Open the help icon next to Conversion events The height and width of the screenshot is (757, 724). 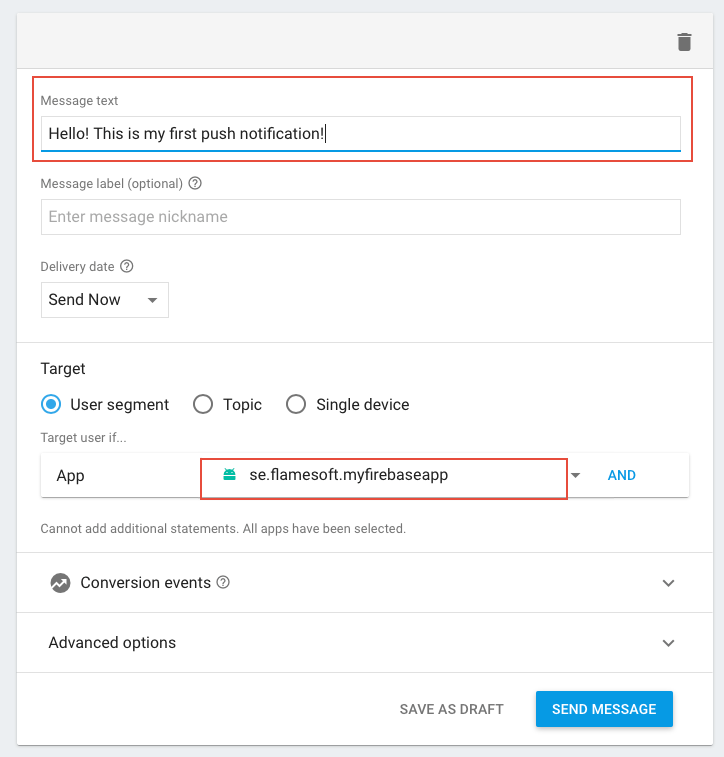coord(223,582)
